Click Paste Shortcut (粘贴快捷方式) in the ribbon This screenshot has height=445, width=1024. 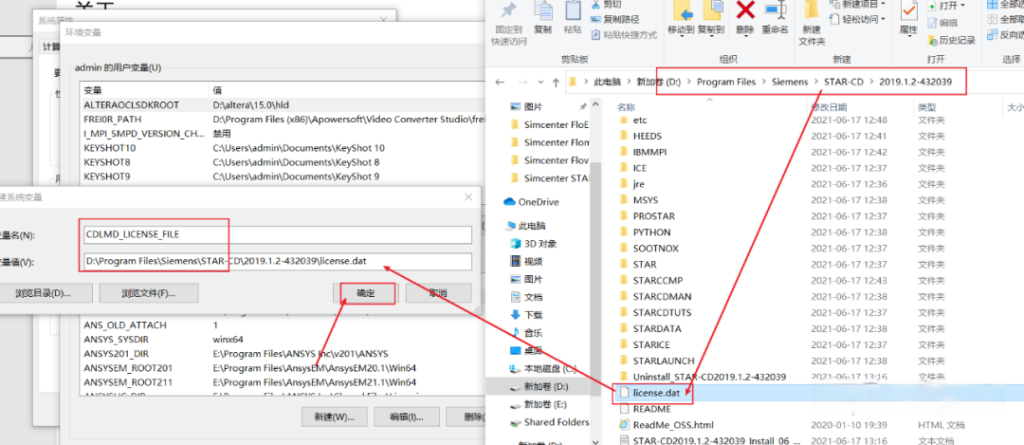coord(624,35)
